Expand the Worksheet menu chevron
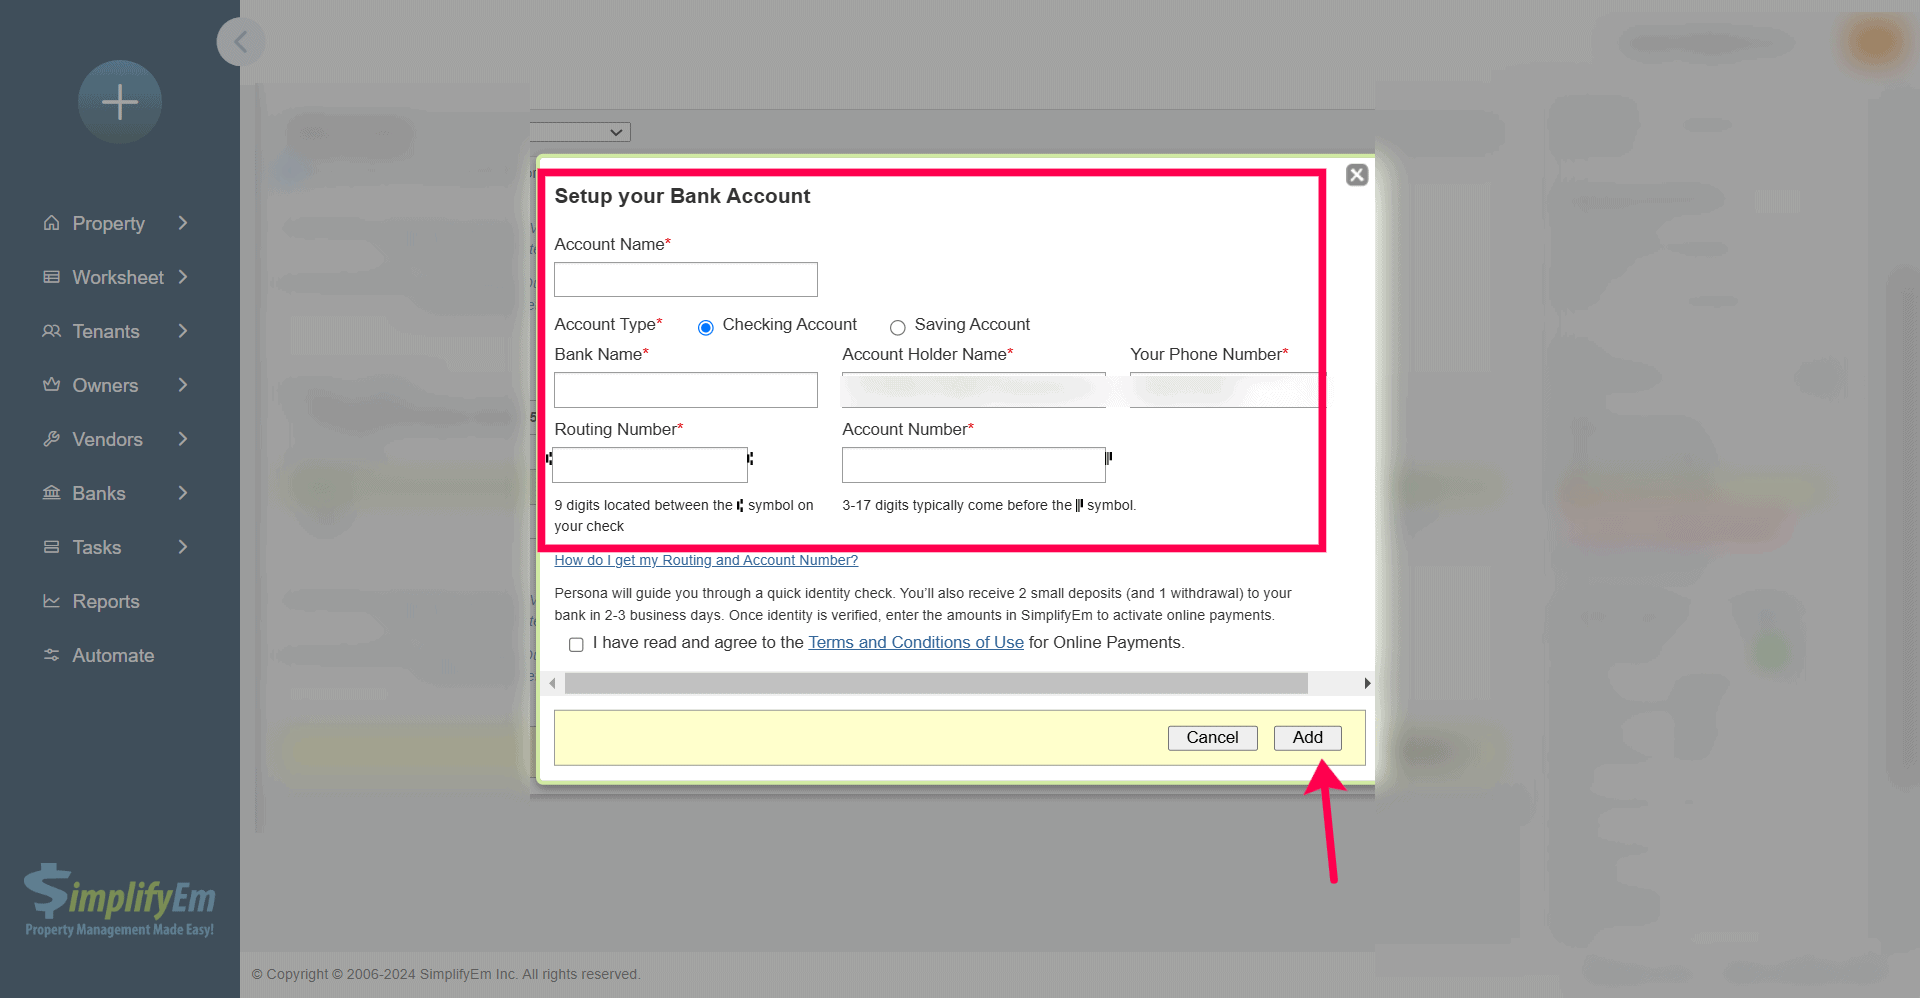The image size is (1920, 998). point(183,277)
